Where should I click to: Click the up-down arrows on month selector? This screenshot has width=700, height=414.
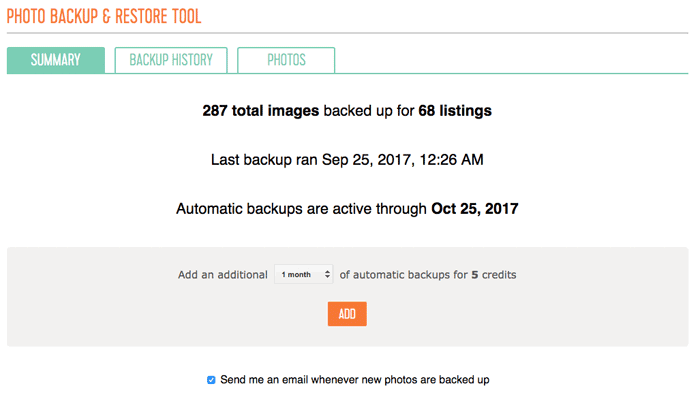[x=327, y=275]
